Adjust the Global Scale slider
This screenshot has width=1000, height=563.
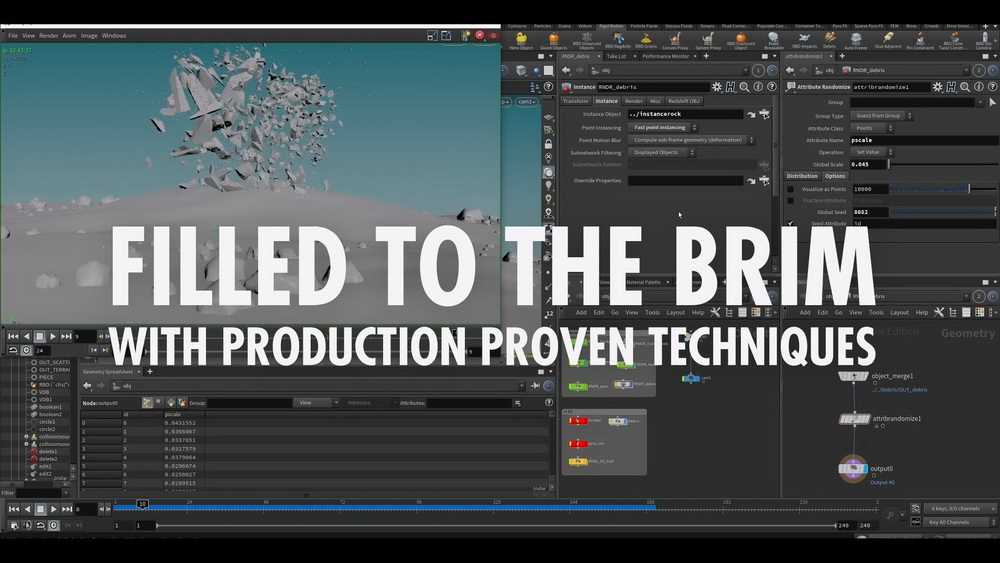coord(944,165)
